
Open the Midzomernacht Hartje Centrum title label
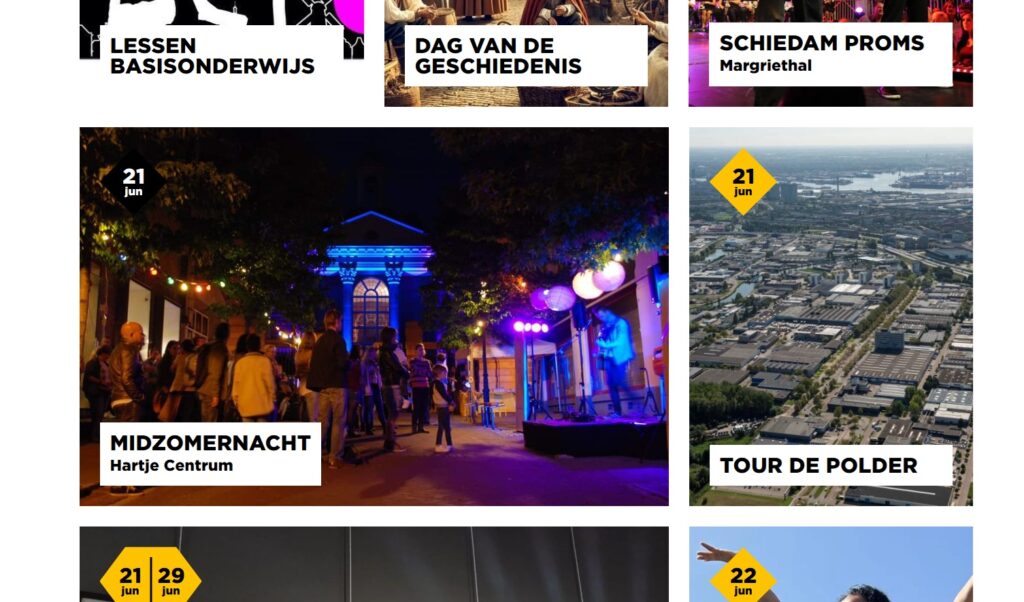(x=210, y=454)
